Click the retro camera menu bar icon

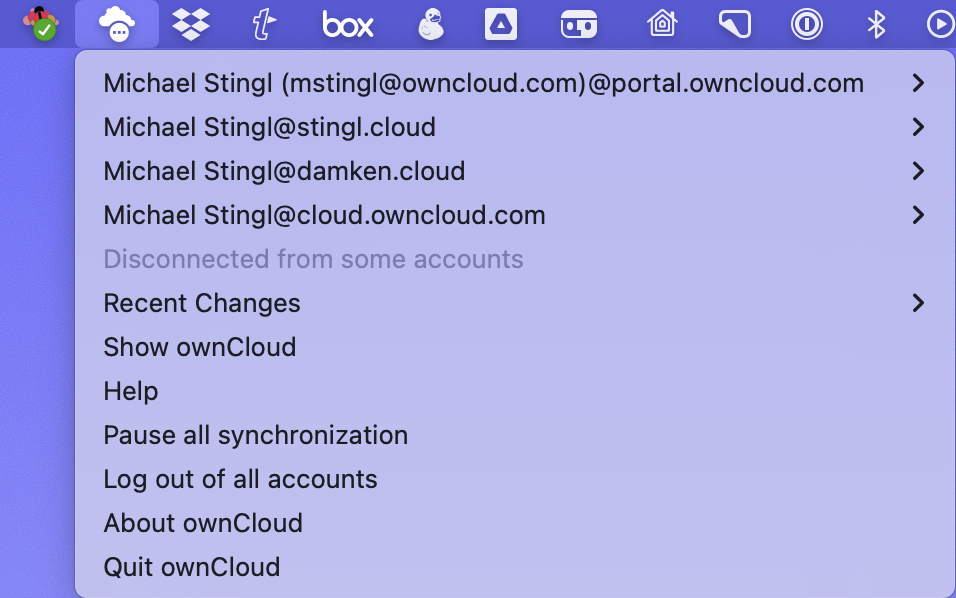580,23
